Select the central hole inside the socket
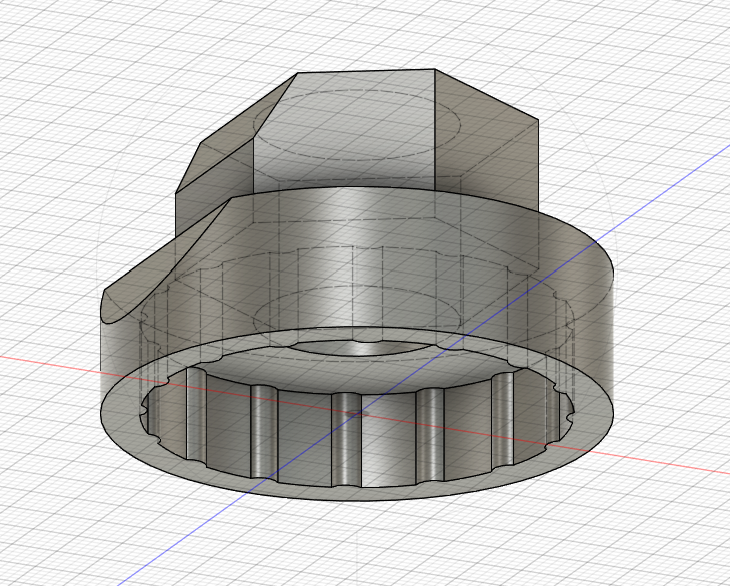 click(x=360, y=349)
